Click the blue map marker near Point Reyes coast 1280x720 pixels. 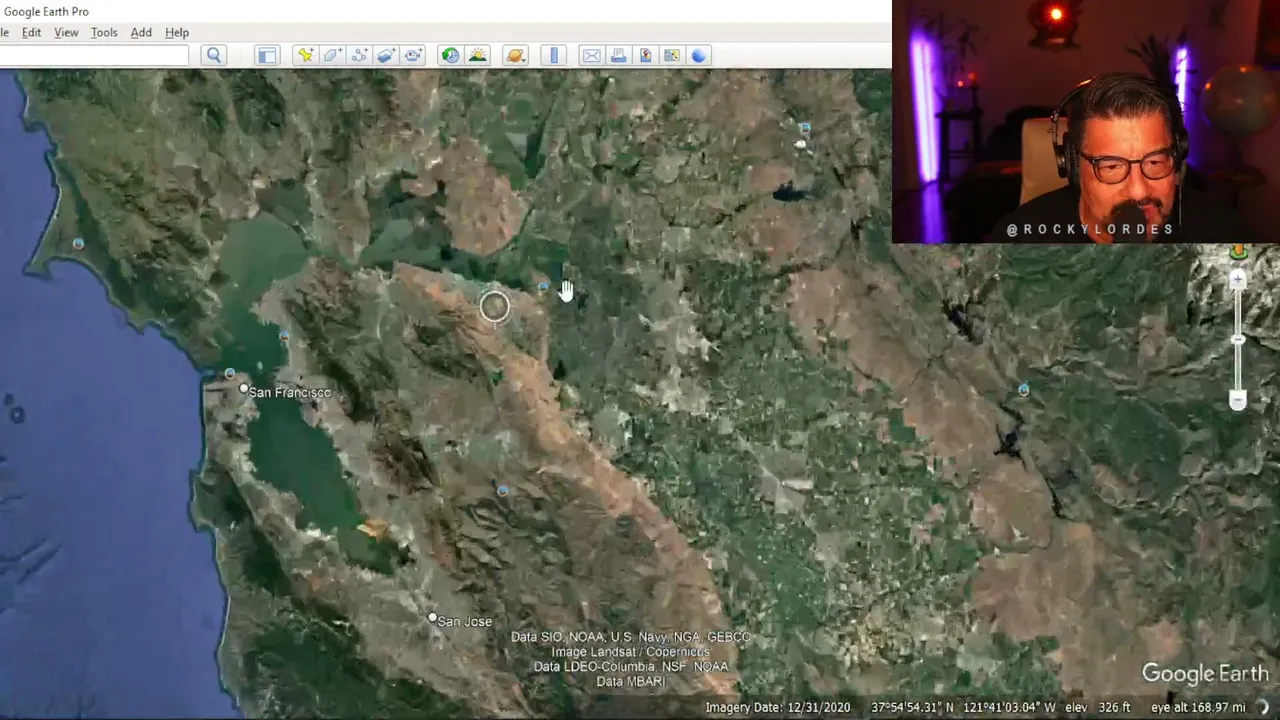(x=78, y=243)
